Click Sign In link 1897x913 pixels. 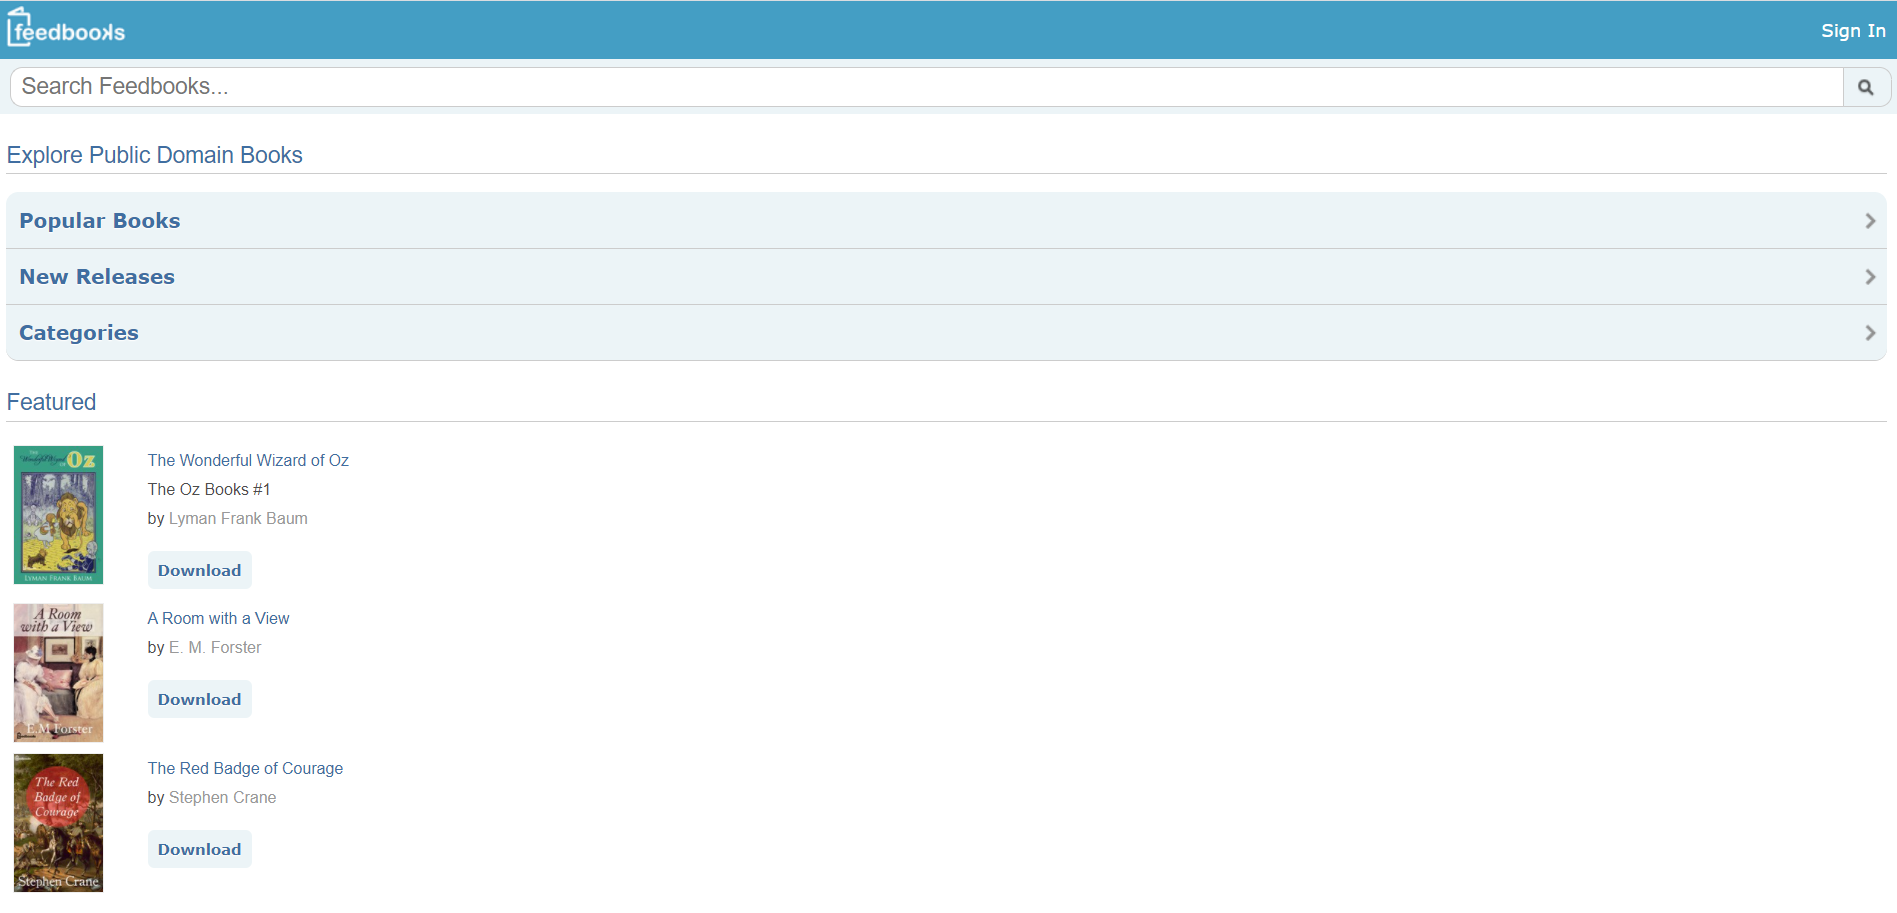(x=1852, y=31)
